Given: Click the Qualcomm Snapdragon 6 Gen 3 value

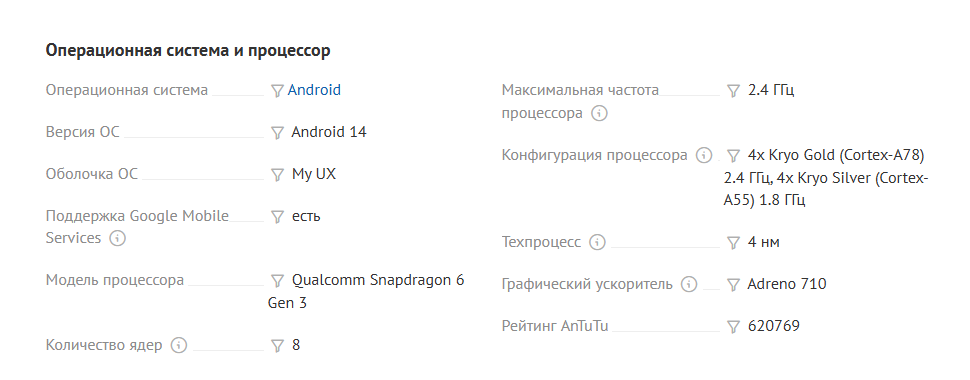Looking at the screenshot, I should pos(366,291).
